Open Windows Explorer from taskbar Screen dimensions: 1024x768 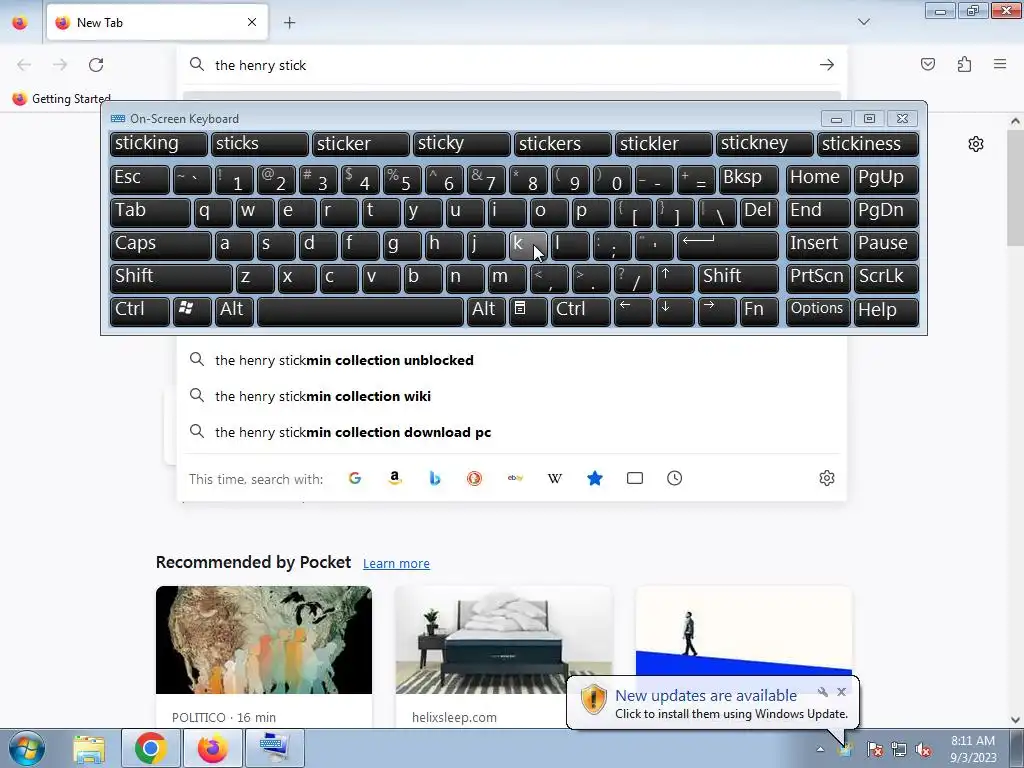click(x=89, y=748)
